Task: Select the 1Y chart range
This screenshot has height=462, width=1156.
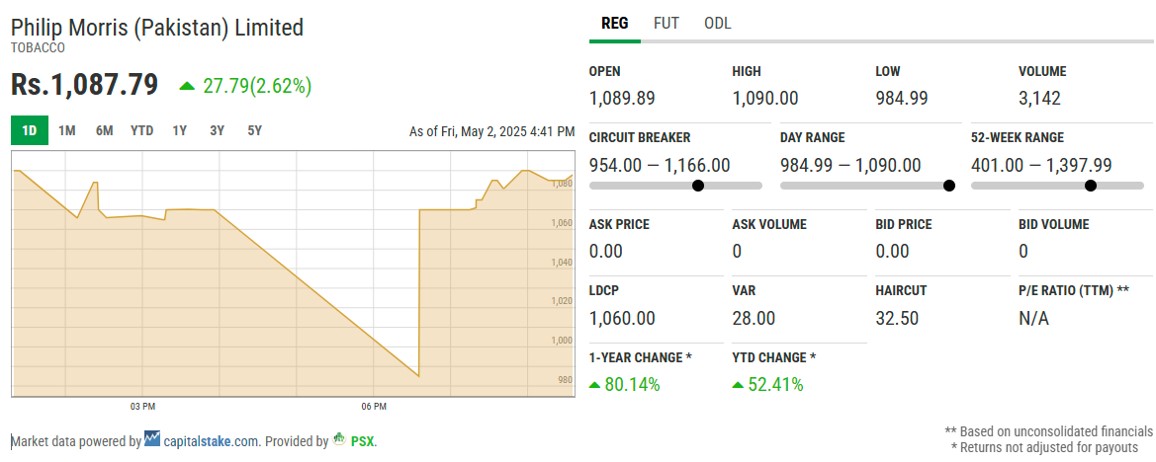Action: pyautogui.click(x=180, y=130)
